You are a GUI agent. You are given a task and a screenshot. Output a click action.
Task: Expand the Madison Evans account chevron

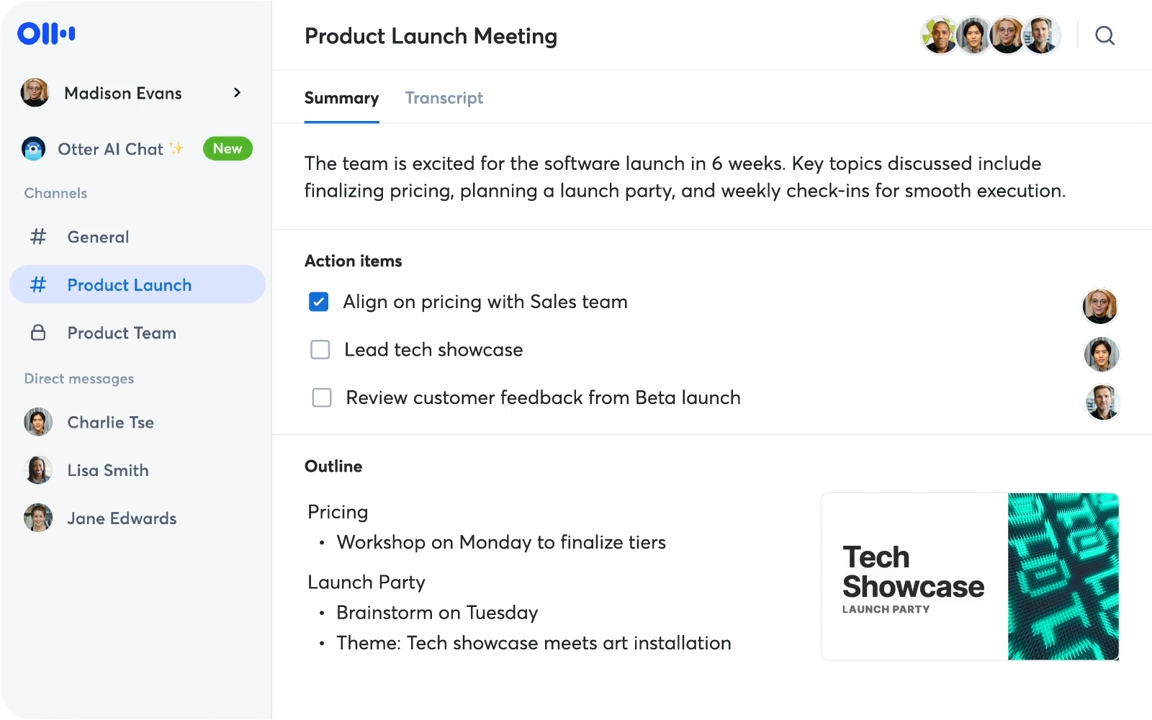click(x=237, y=93)
